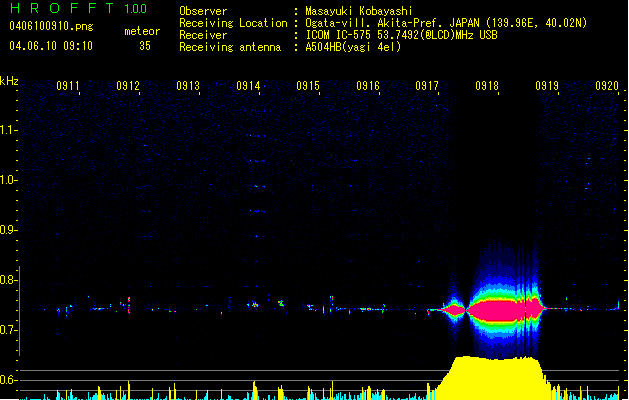Click the HROFFT program title
The width and height of the screenshot is (629, 400).
tap(62, 8)
